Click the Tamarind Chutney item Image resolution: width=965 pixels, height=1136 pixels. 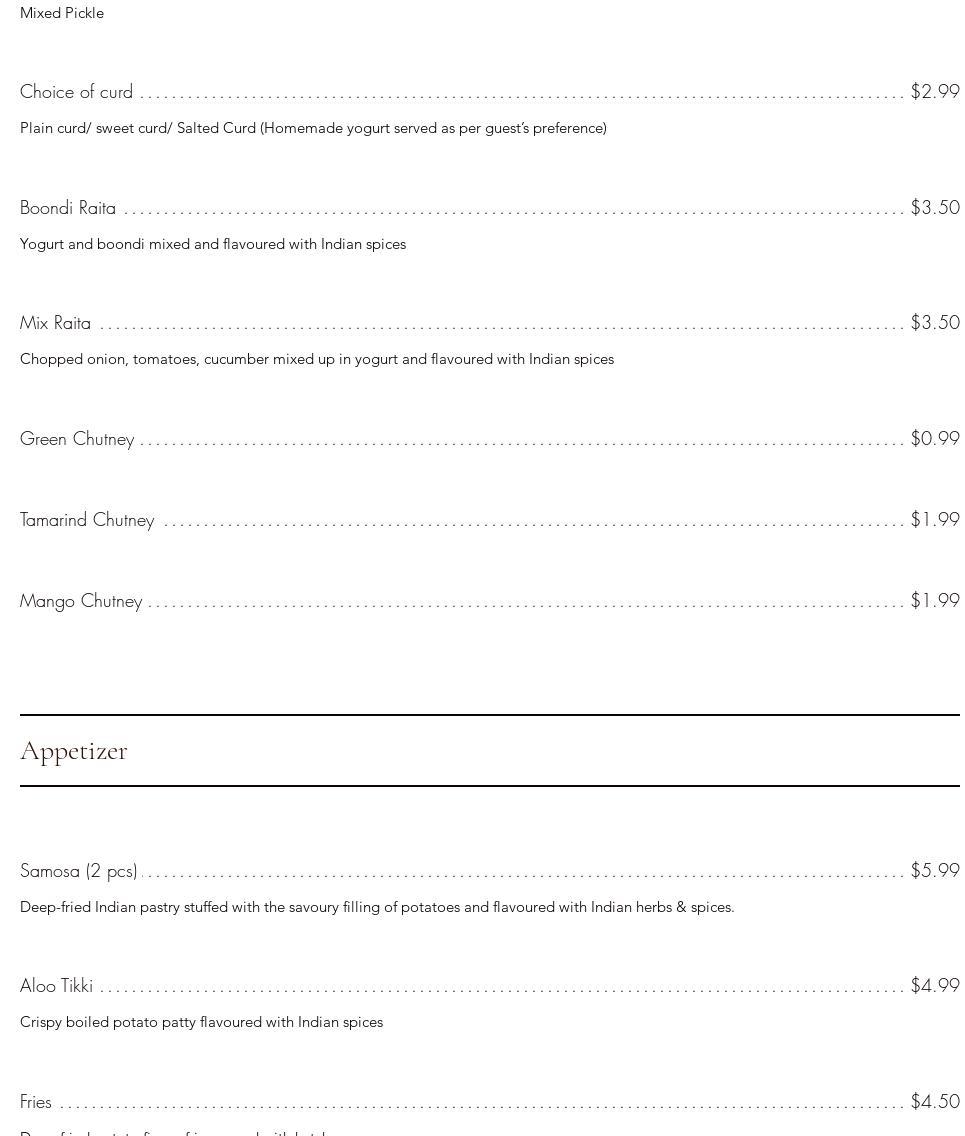tap(87, 520)
